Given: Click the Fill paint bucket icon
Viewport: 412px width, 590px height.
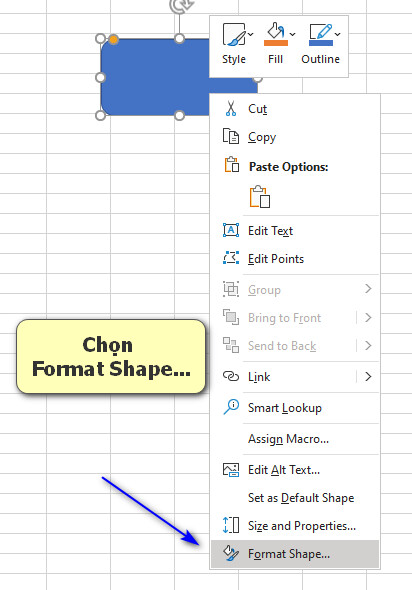Looking at the screenshot, I should click(276, 31).
